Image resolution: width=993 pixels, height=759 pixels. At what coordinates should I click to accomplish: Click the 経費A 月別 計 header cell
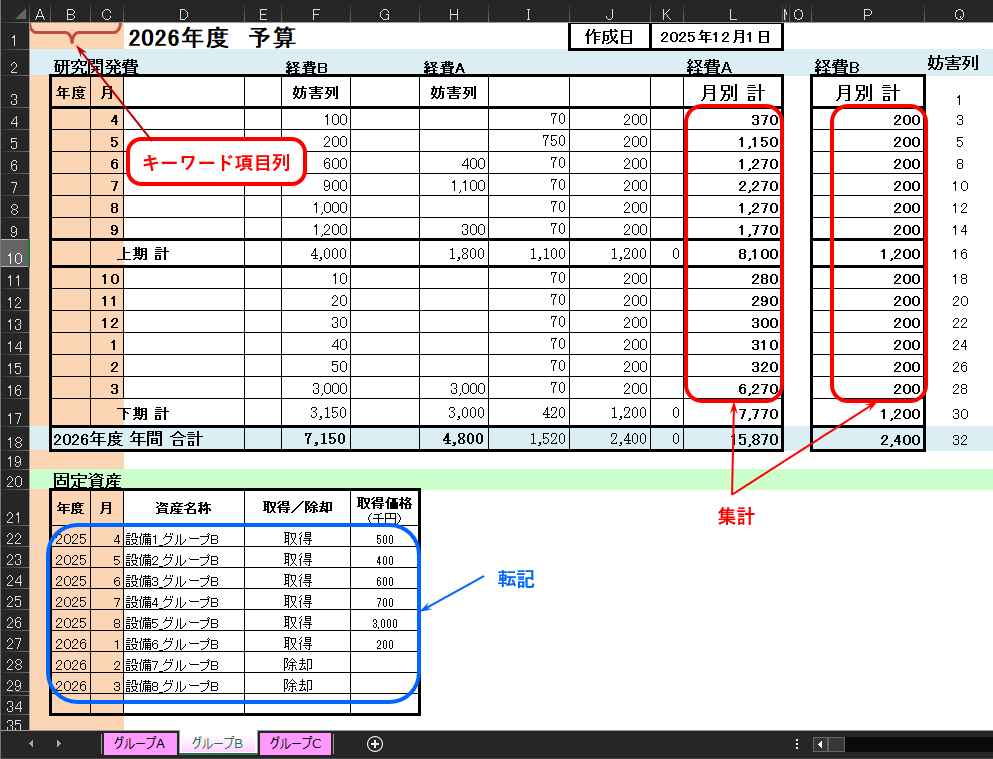point(733,92)
